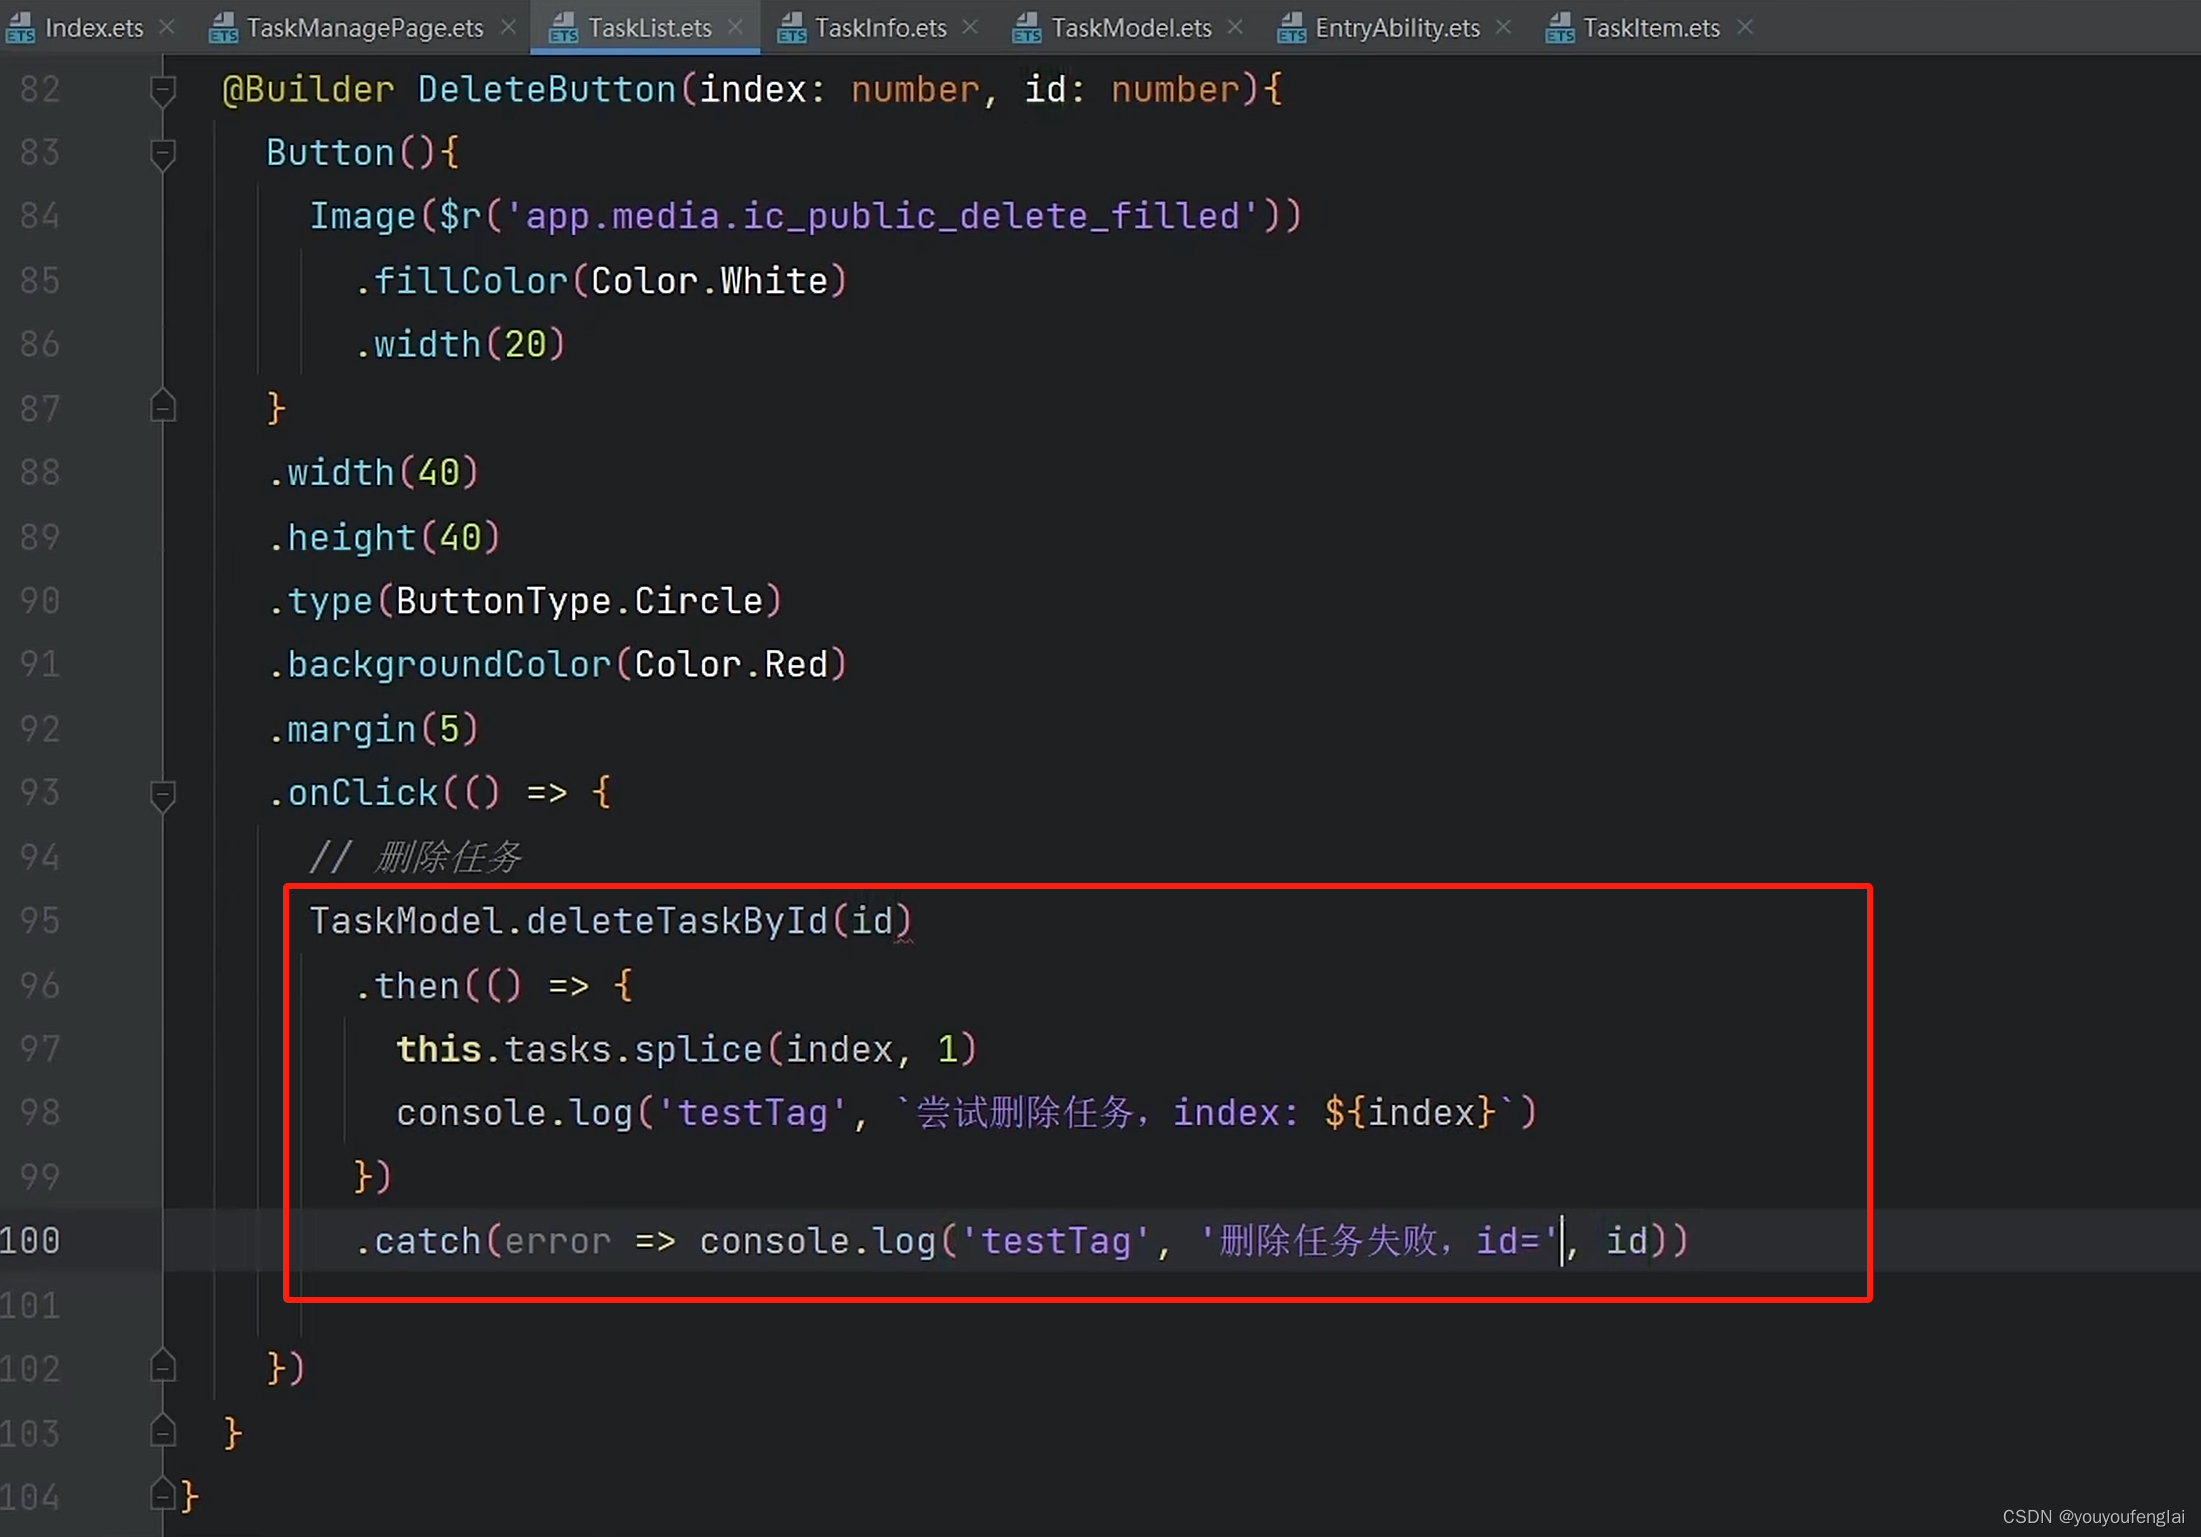Viewport: 2201px width, 1537px height.
Task: Close the TaskList.ets tab
Action: point(735,28)
